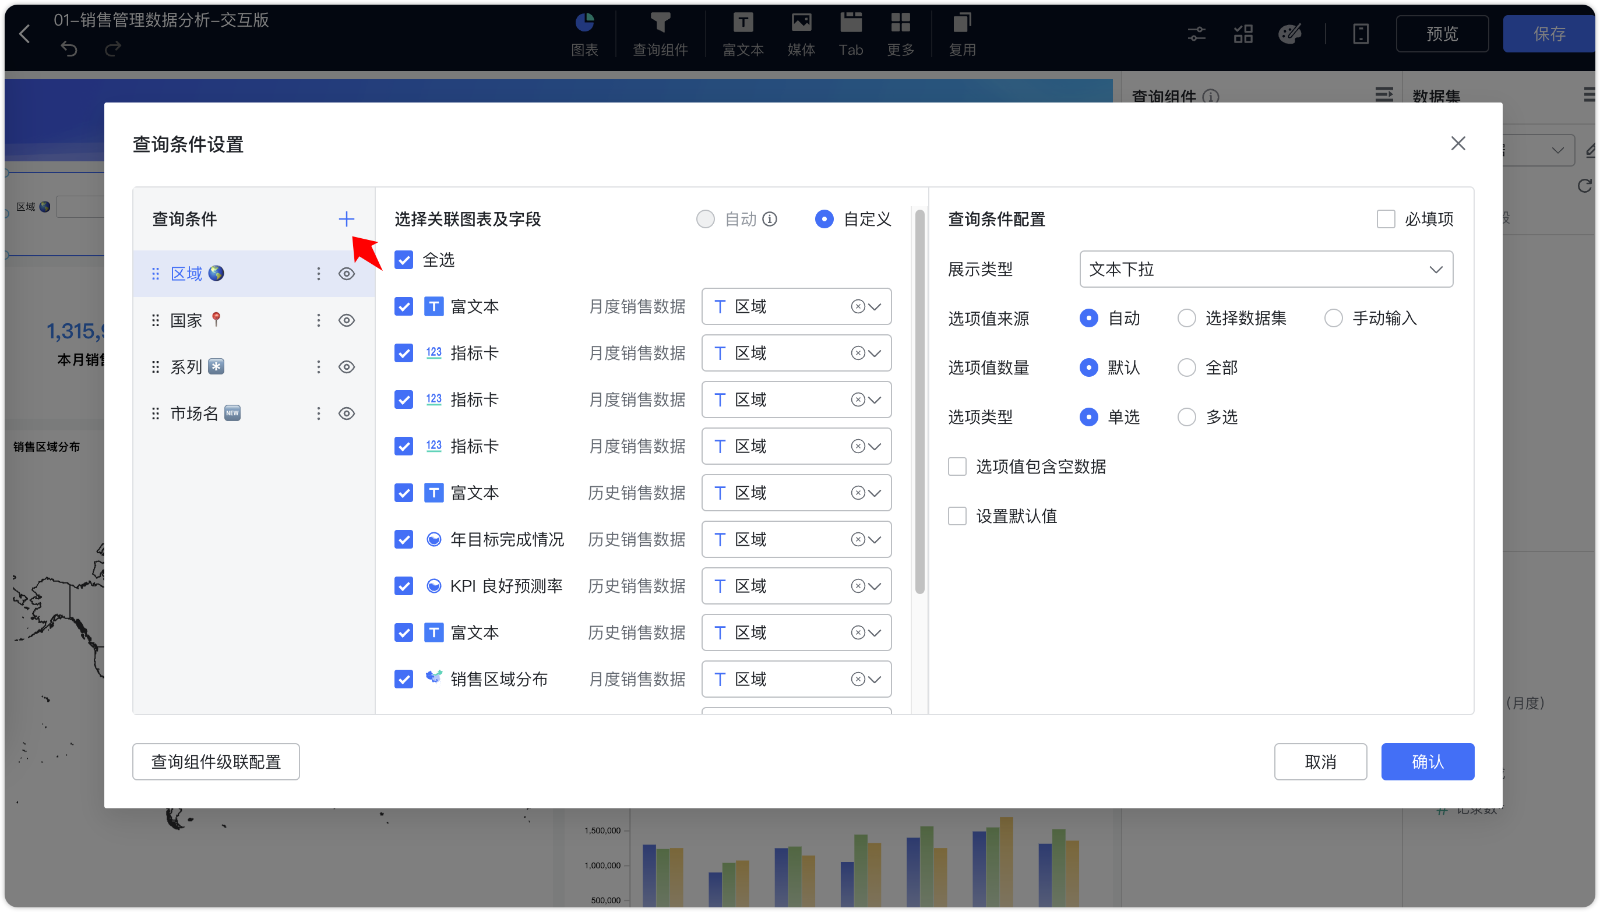Image resolution: width=1600 pixels, height=912 pixels.
Task: Check the 设置默认值 option
Action: pos(957,516)
